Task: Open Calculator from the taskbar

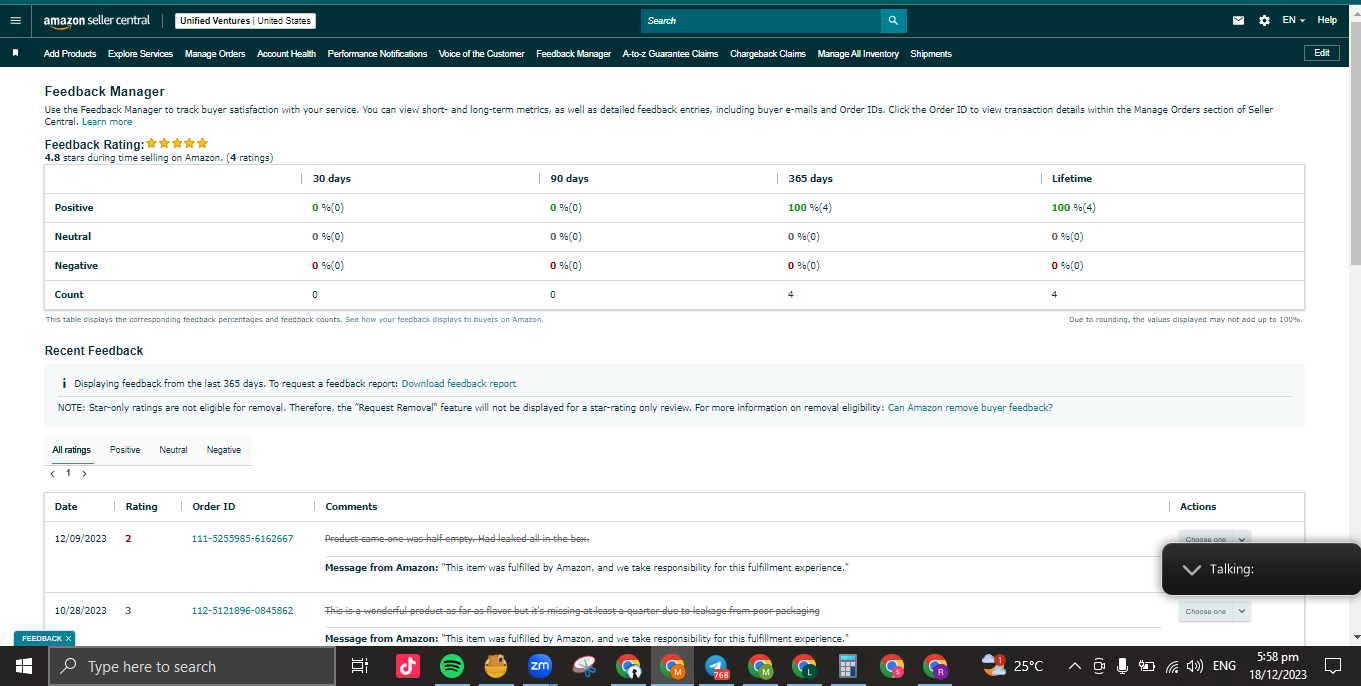Action: coord(848,666)
